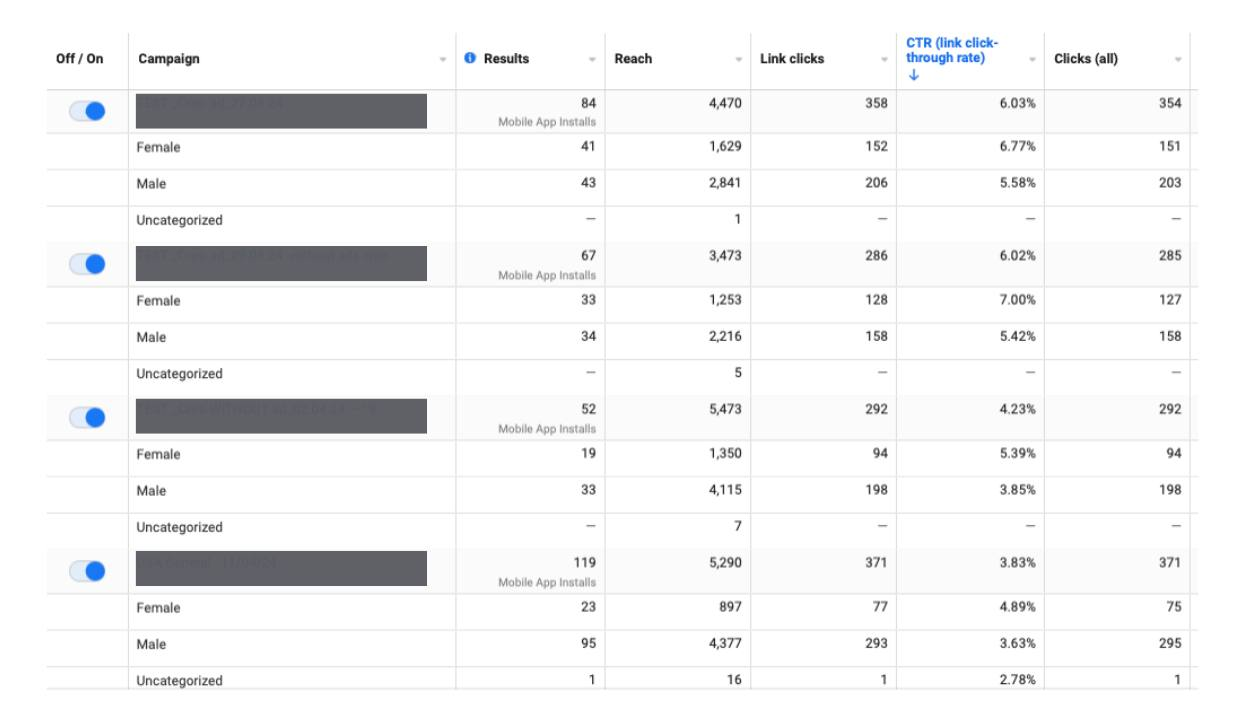Open the Link clicks column dropdown arrow

pos(884,60)
